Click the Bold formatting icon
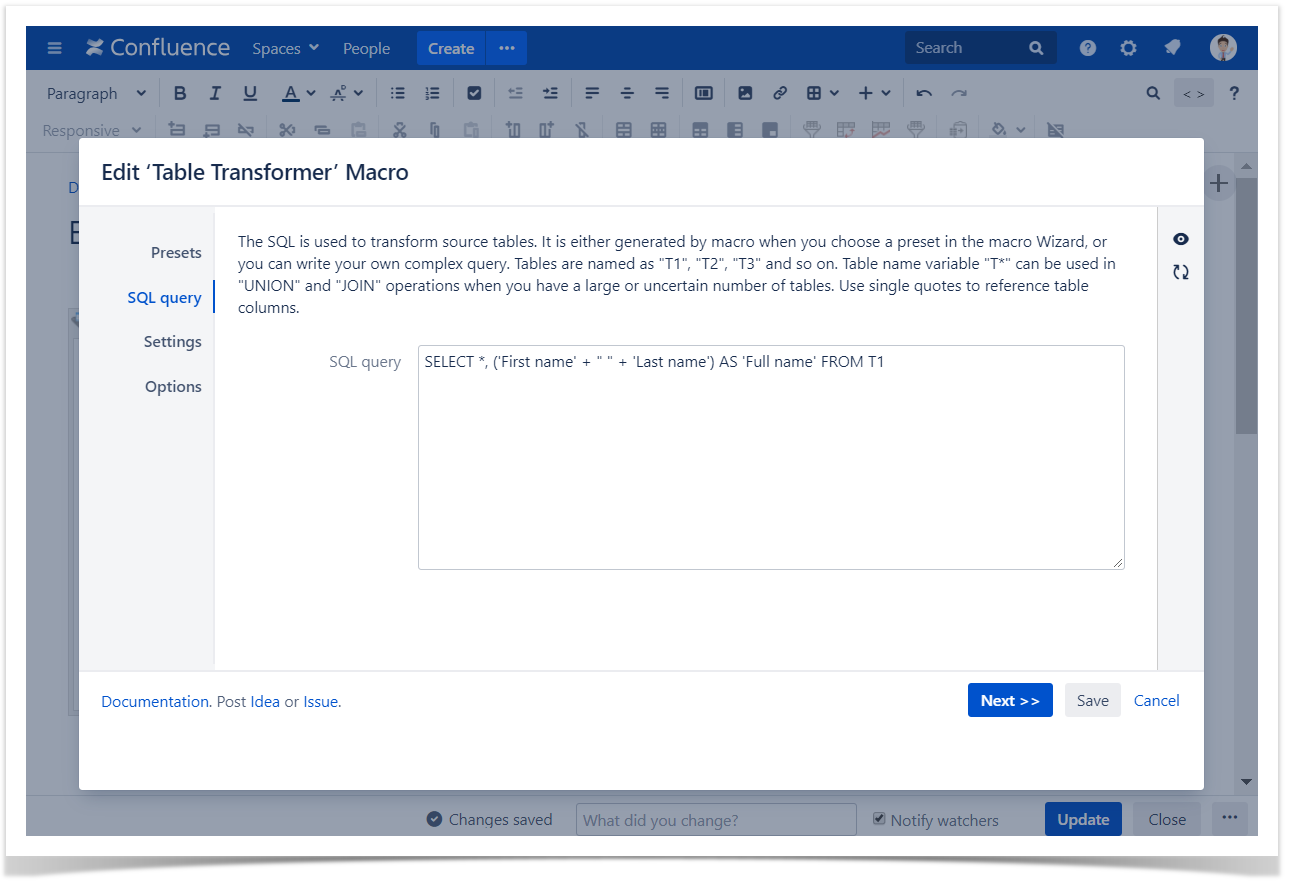Image resolution: width=1292 pixels, height=885 pixels. 180,93
